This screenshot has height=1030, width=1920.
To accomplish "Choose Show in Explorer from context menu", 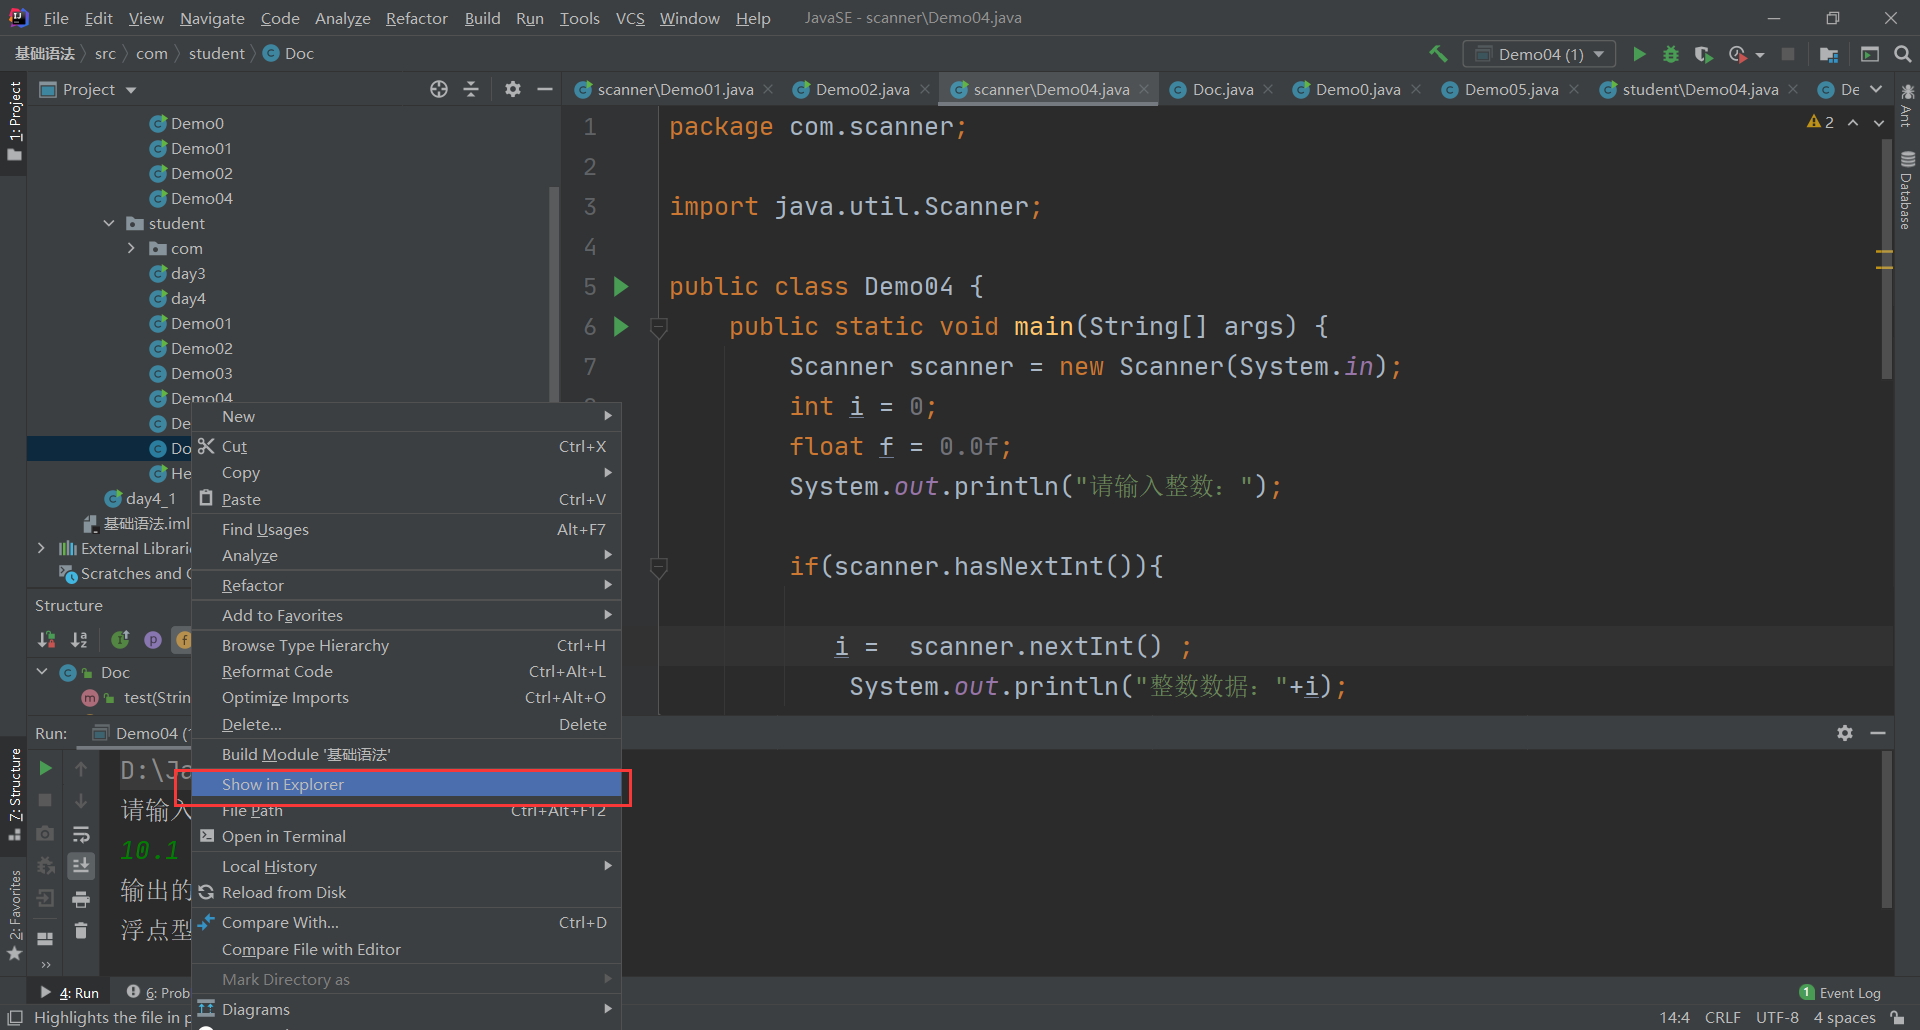I will pos(283,785).
